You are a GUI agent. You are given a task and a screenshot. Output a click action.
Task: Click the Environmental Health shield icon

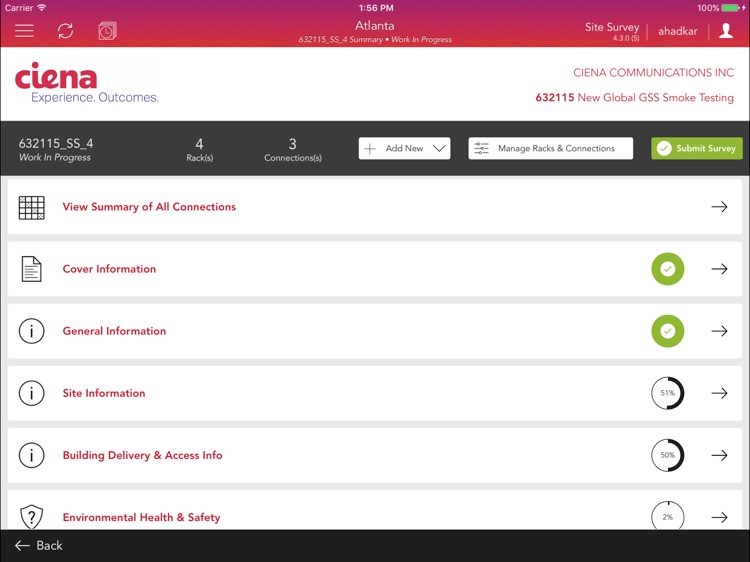click(x=32, y=517)
